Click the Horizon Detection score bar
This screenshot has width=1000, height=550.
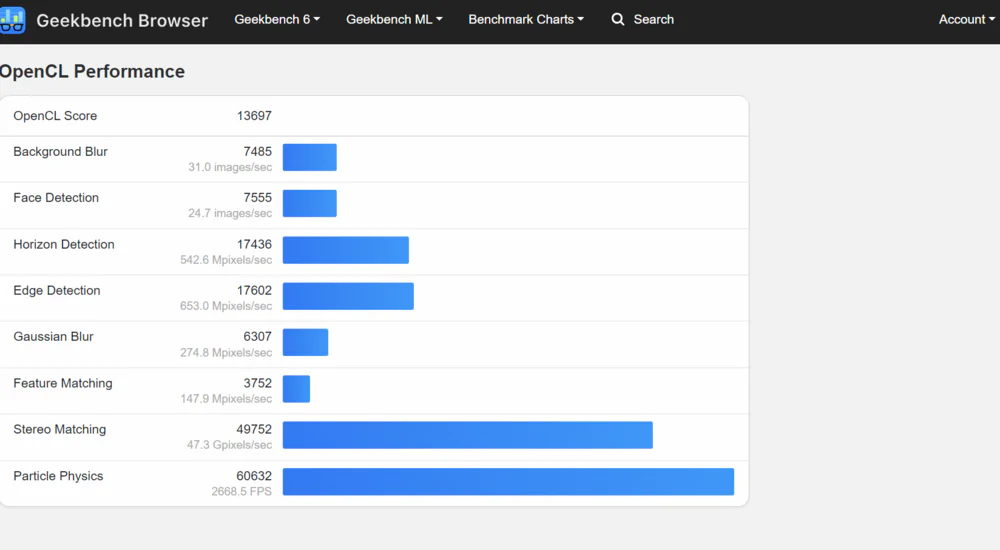346,250
